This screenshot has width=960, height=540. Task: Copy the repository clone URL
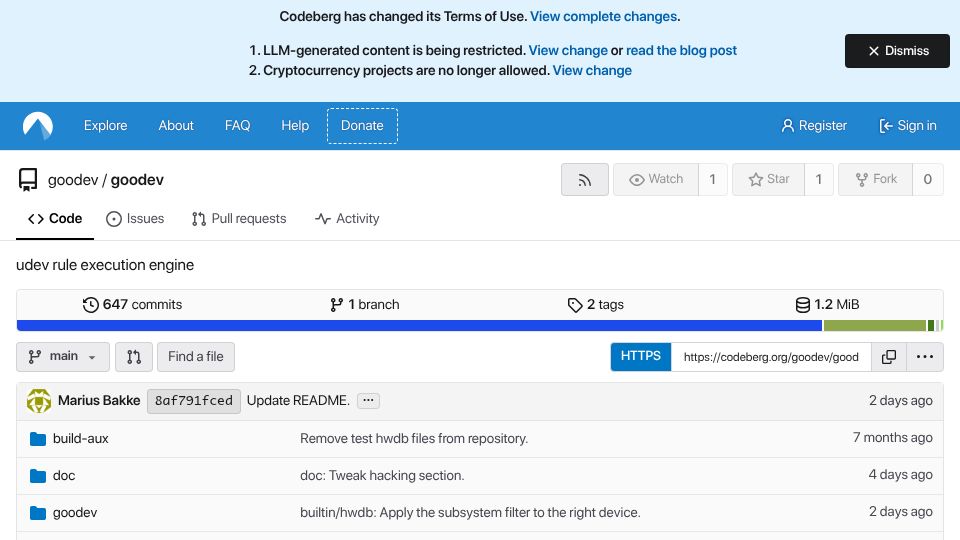point(889,357)
